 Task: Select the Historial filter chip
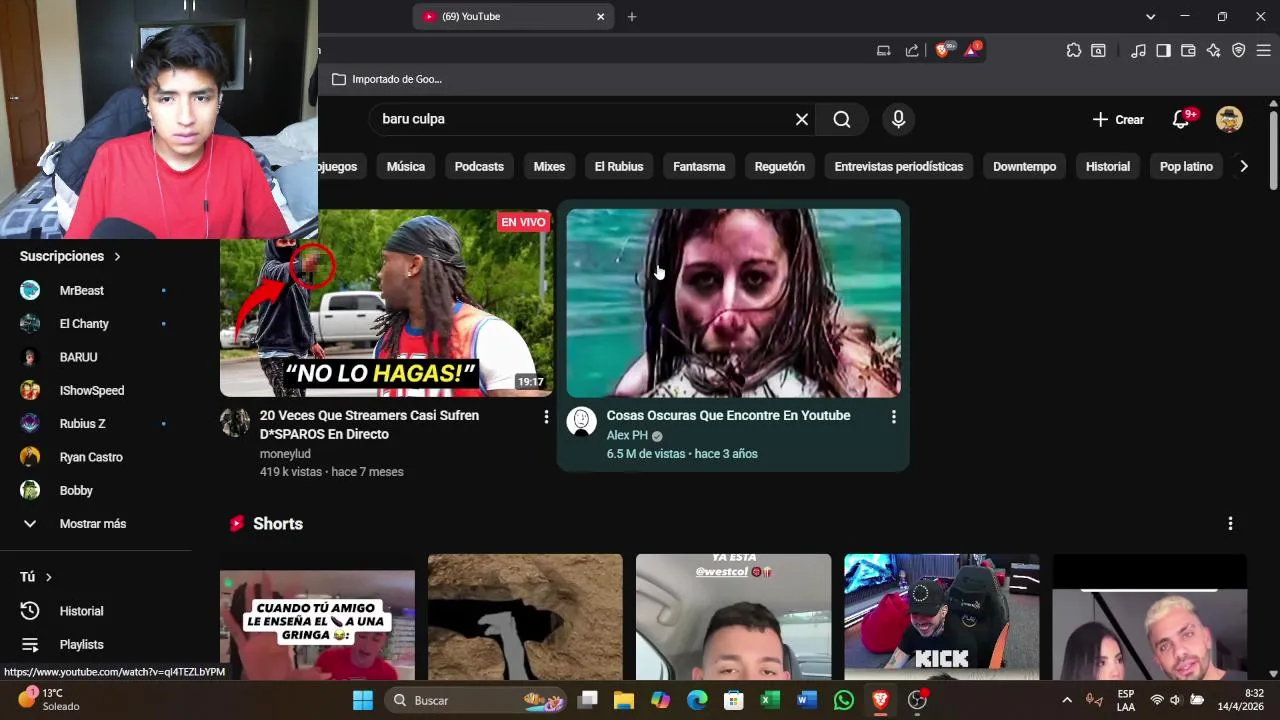point(1108,167)
